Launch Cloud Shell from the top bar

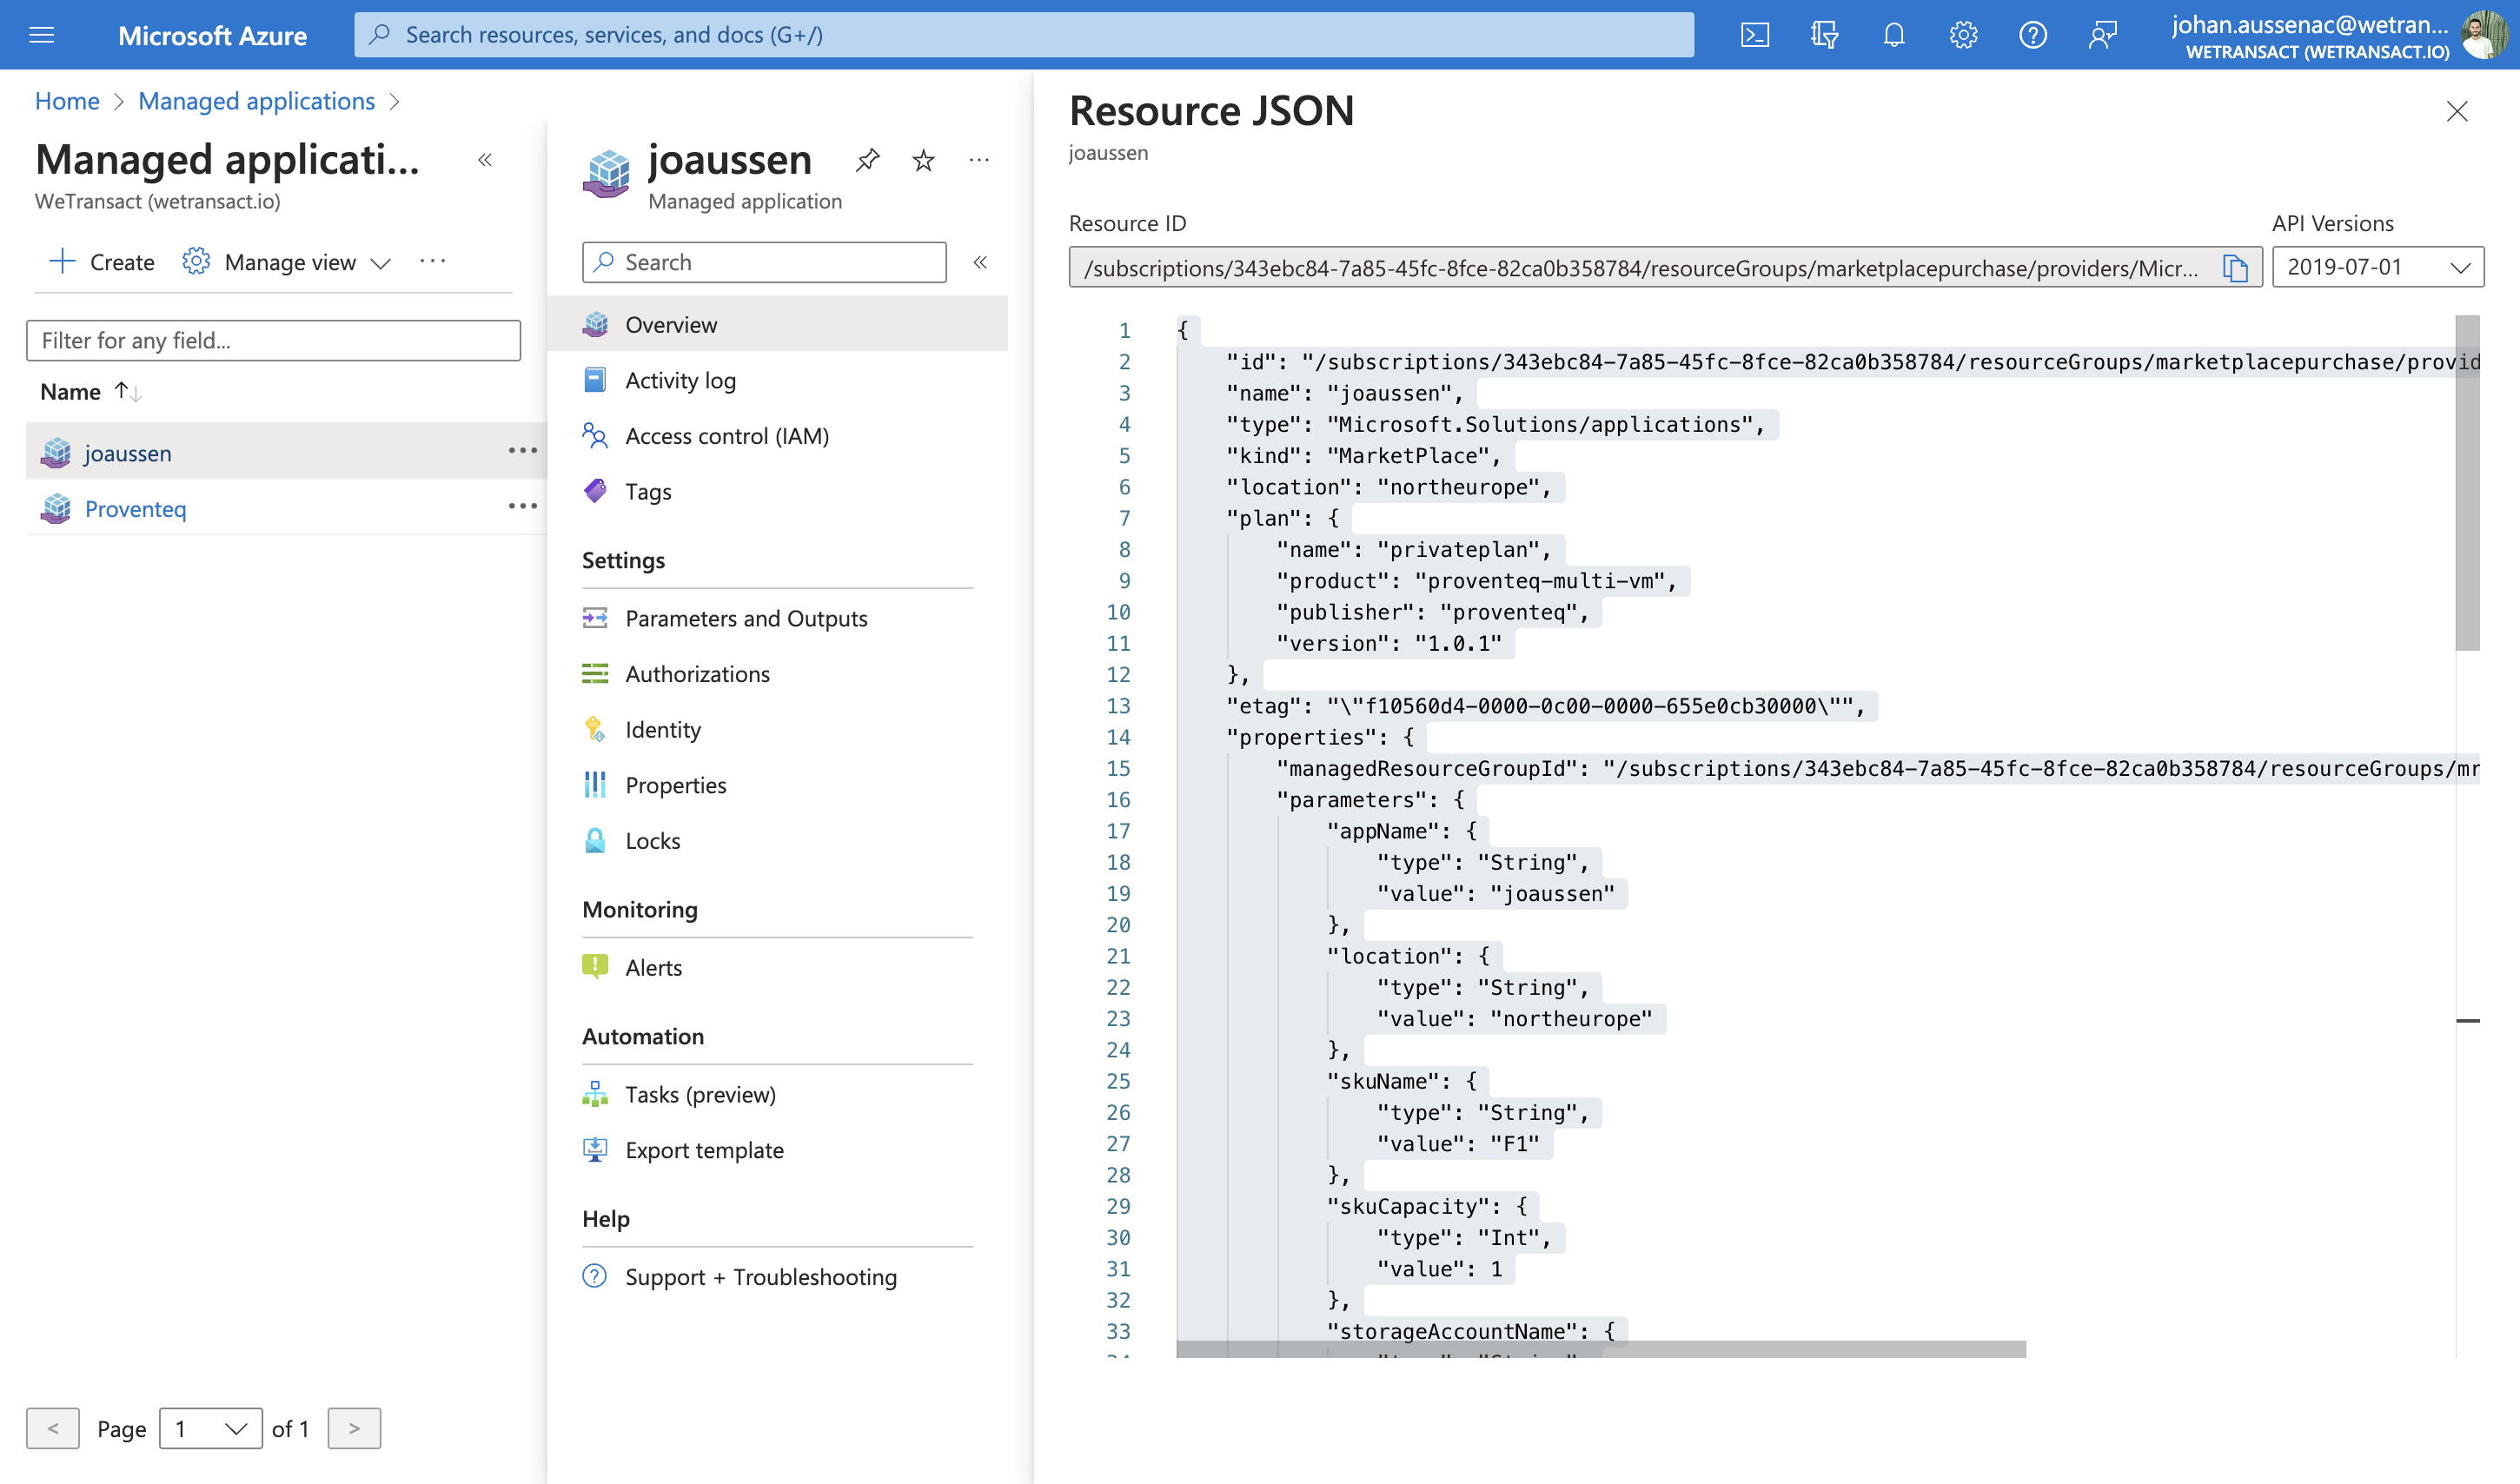click(x=1755, y=35)
